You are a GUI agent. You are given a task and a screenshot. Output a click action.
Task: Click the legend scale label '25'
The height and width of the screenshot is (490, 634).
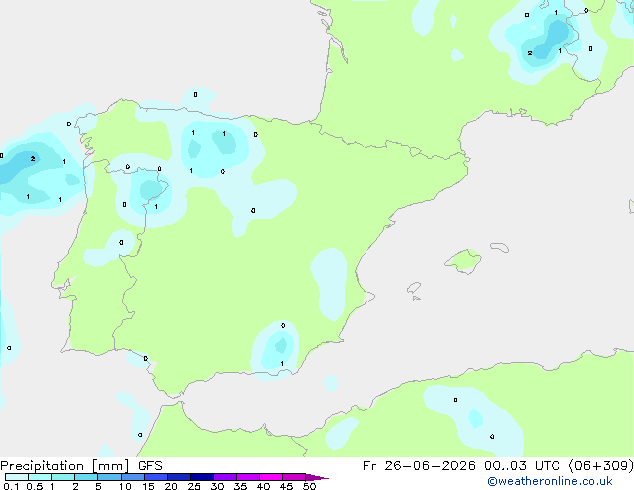point(194,486)
